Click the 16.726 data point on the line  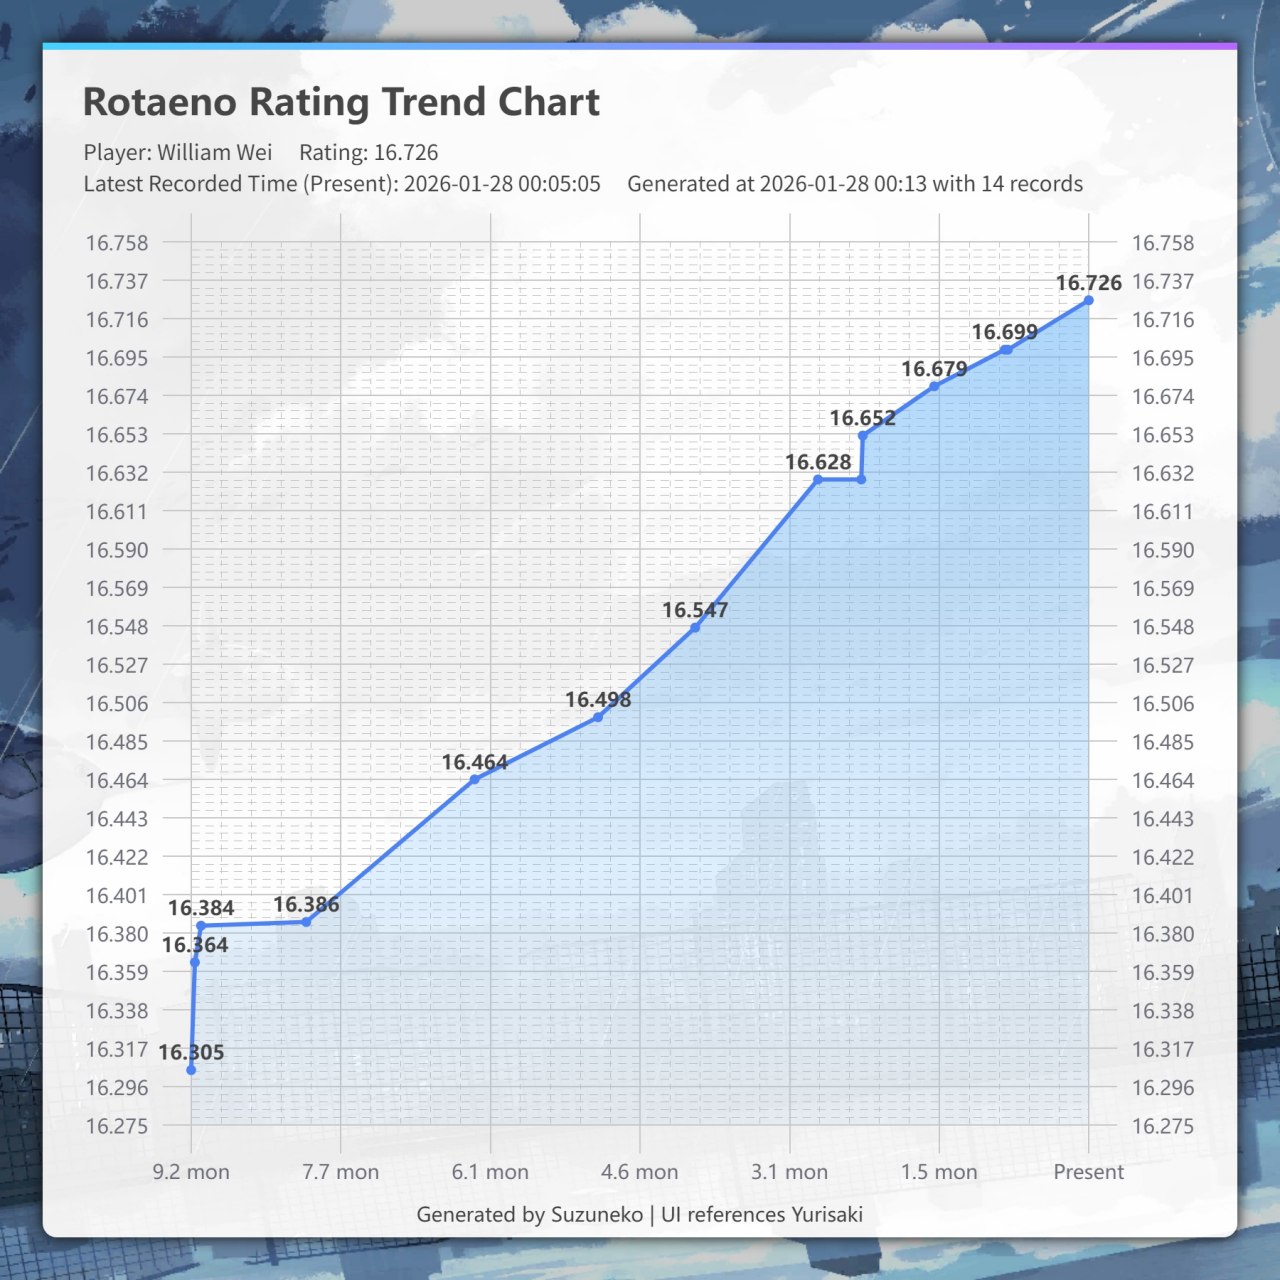(x=1088, y=300)
